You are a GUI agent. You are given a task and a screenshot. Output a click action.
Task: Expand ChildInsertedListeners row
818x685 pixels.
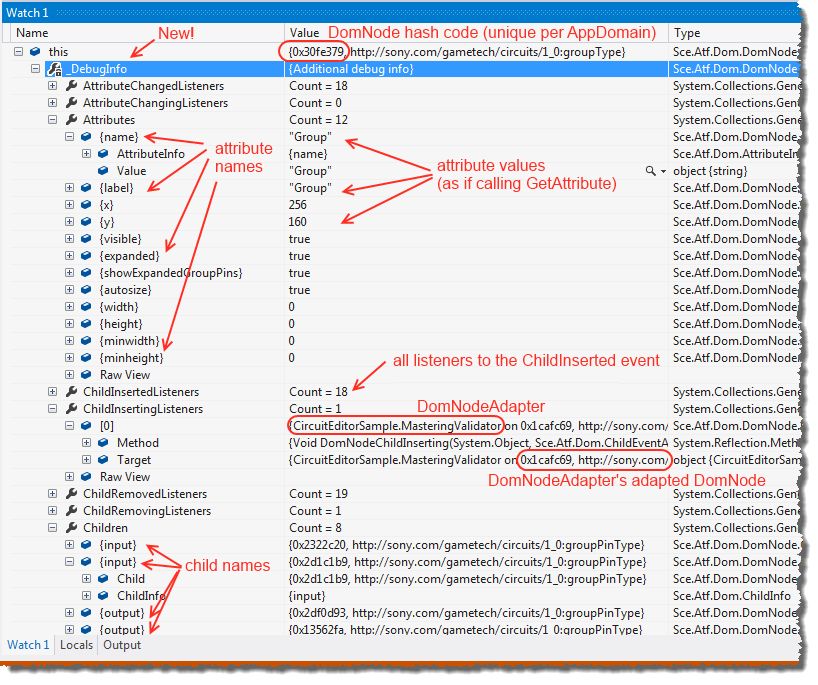[52, 391]
